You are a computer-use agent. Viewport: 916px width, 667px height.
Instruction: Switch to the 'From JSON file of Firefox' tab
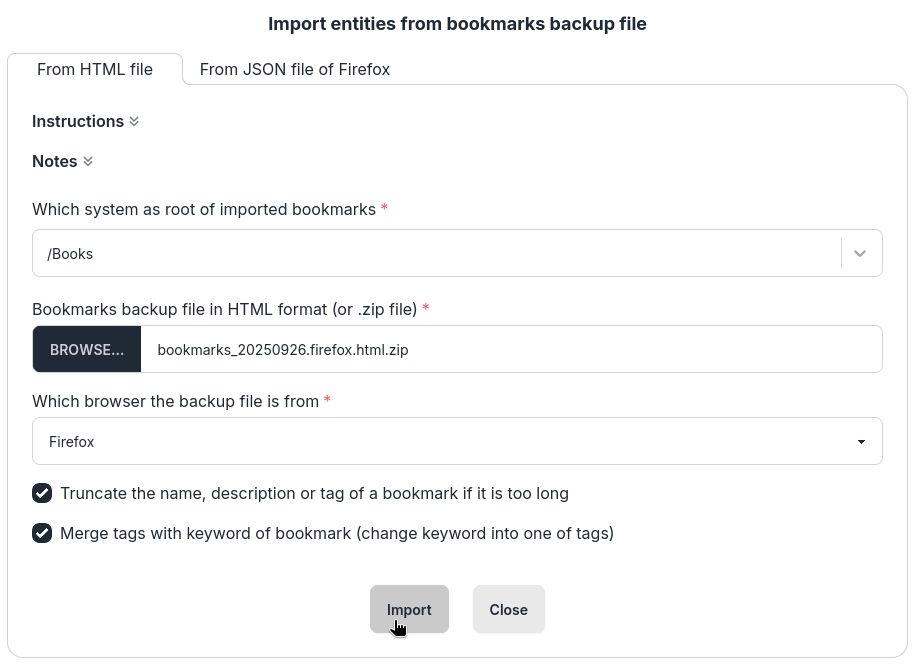point(294,70)
